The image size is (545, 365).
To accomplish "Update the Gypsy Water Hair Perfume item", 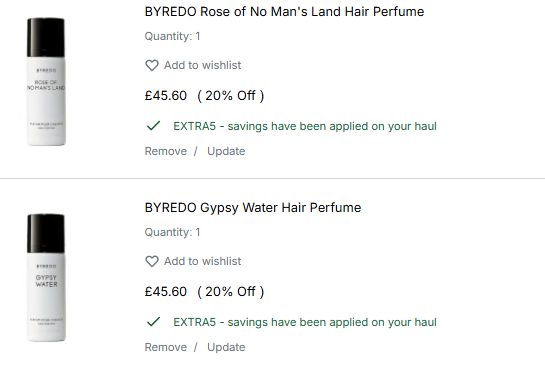I will pyautogui.click(x=226, y=348).
